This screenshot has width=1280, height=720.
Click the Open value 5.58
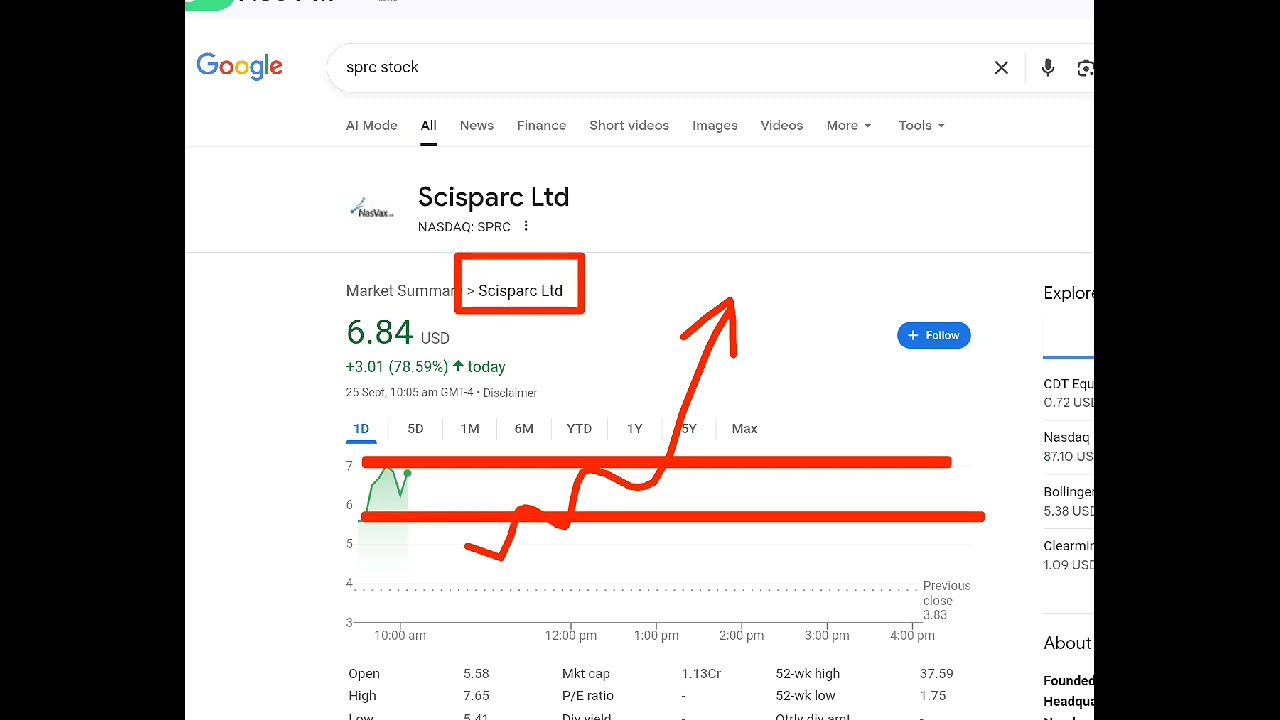pos(476,673)
